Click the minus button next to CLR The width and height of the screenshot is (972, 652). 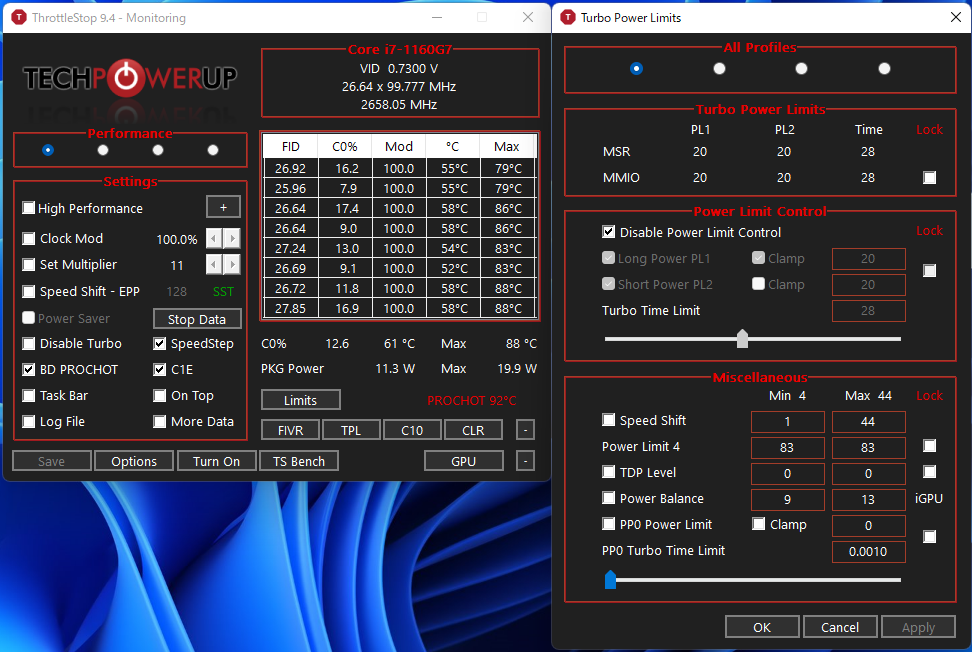point(525,430)
